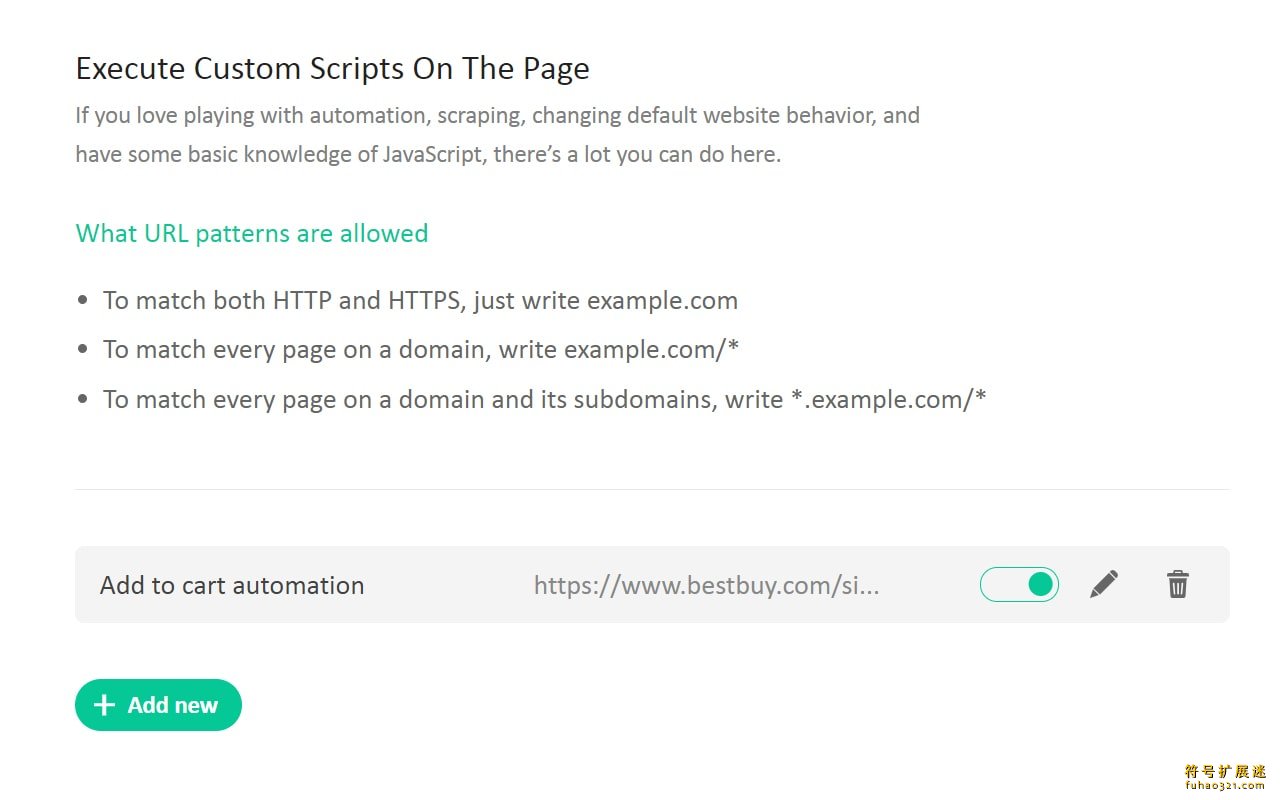
Task: Click the Add new button
Action: (x=158, y=705)
